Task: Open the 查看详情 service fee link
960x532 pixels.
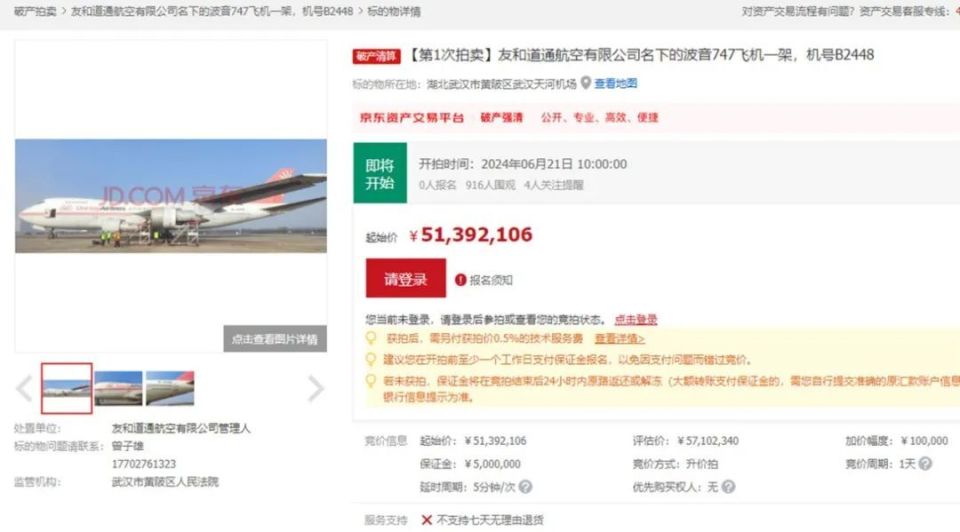Action: 619,339
